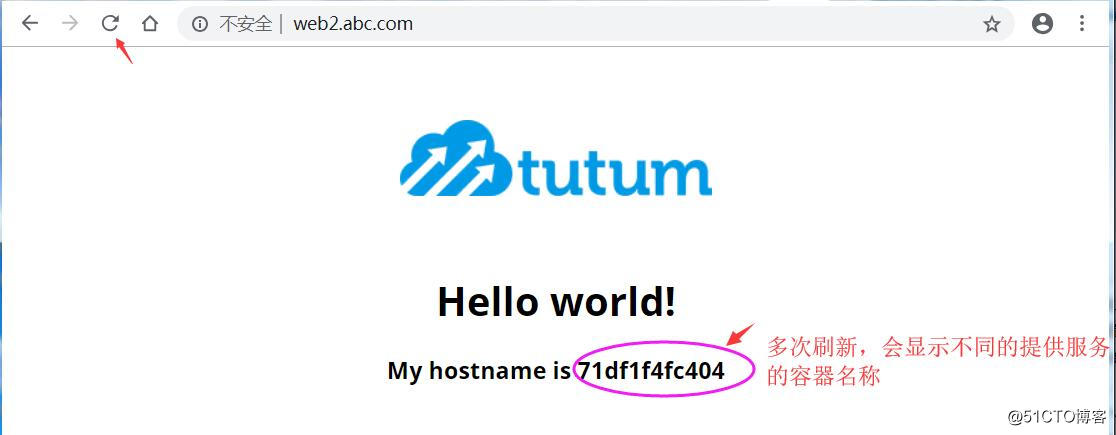Click the tutum cloud logo
This screenshot has width=1116, height=435.
[556, 158]
